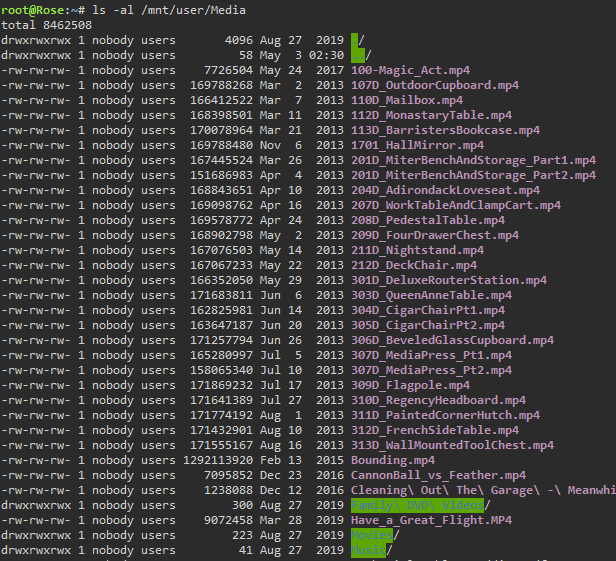The height and width of the screenshot is (561, 616).
Task: Select filename Have_a_Great_Flight.MP4
Action: 431,520
